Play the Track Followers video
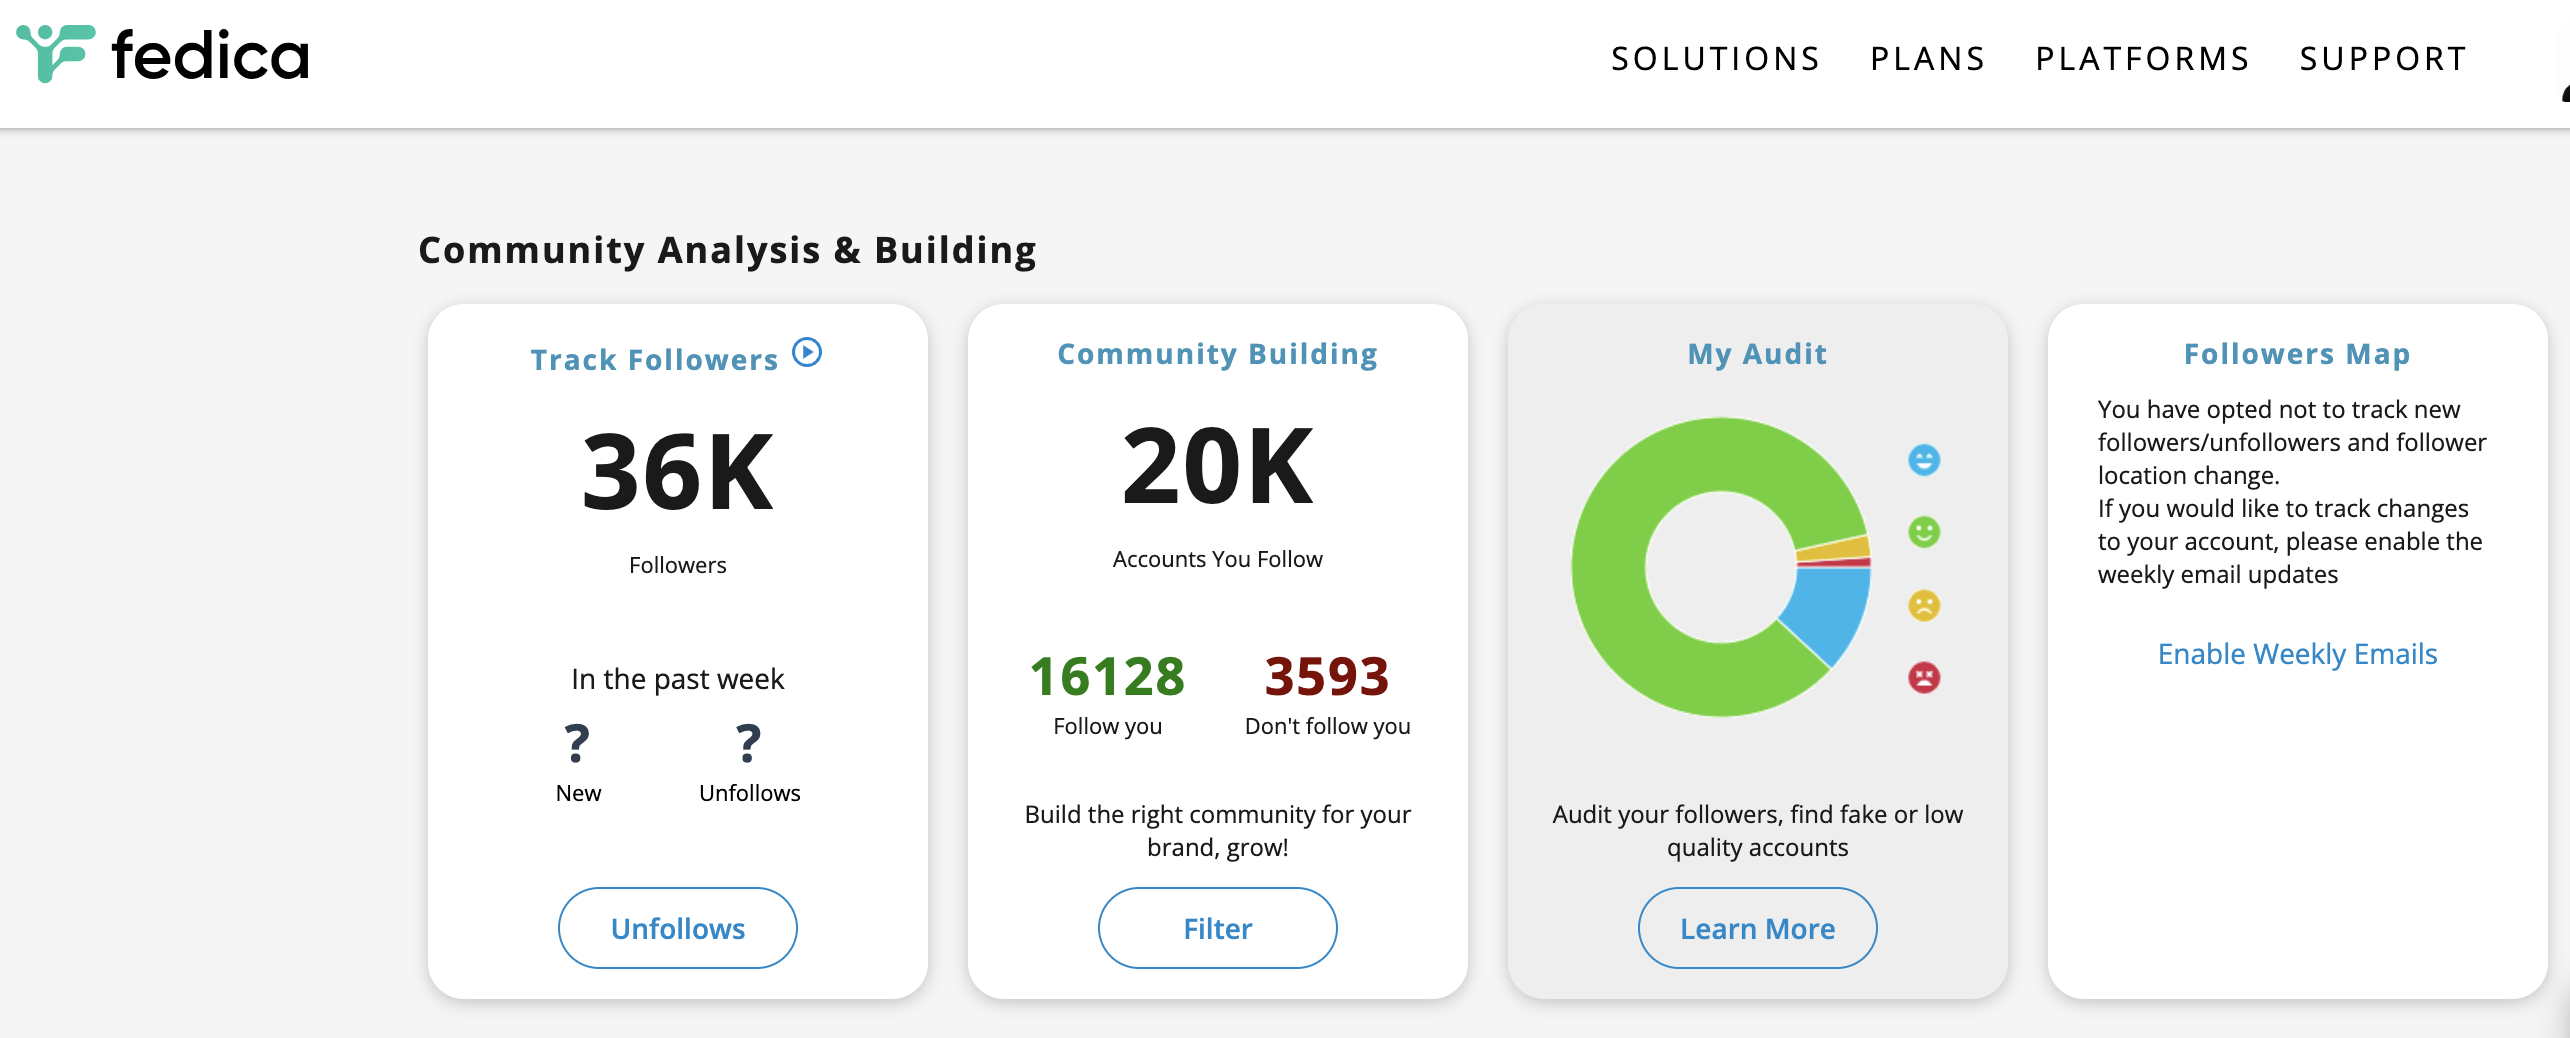The width and height of the screenshot is (2570, 1038). click(x=807, y=352)
